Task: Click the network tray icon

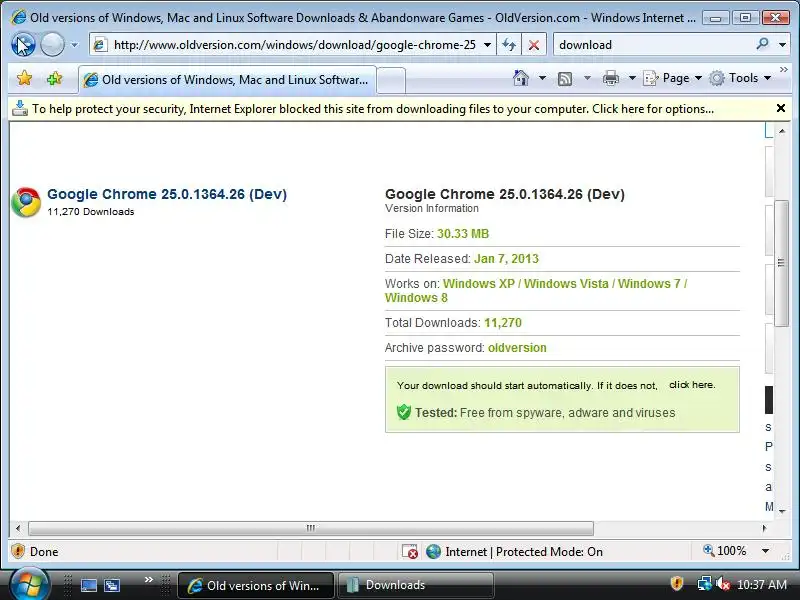Action: click(705, 584)
